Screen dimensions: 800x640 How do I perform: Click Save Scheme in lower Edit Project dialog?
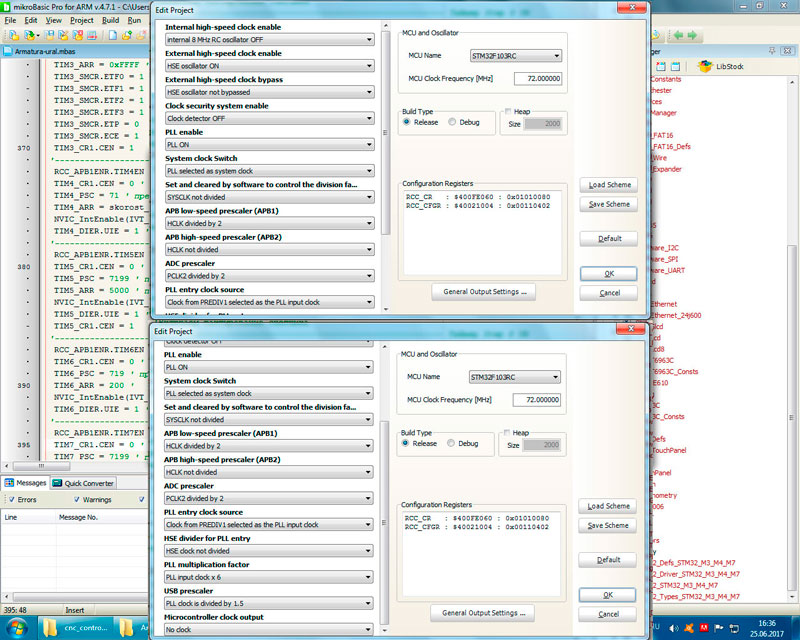pos(607,525)
